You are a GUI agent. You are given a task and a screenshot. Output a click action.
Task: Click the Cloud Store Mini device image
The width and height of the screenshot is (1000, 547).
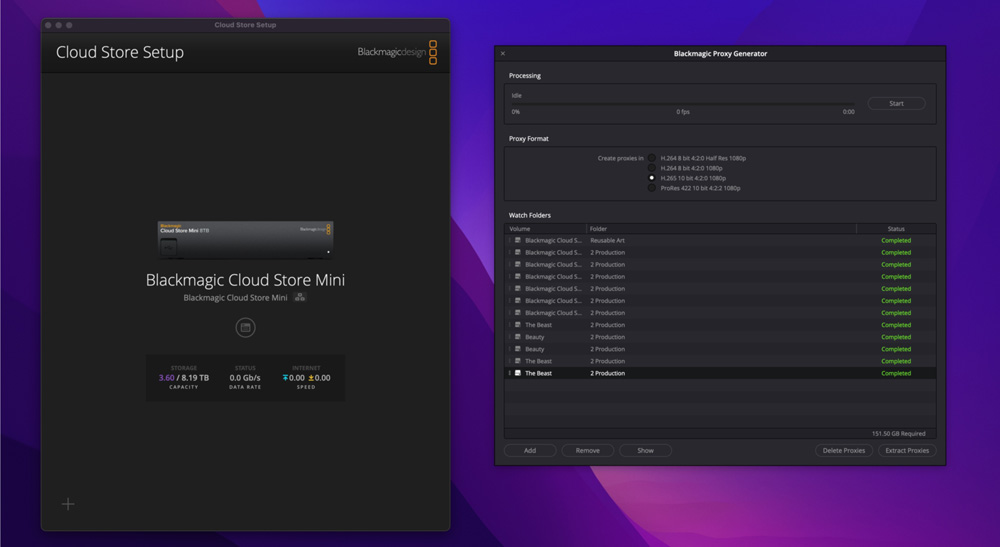coord(245,240)
